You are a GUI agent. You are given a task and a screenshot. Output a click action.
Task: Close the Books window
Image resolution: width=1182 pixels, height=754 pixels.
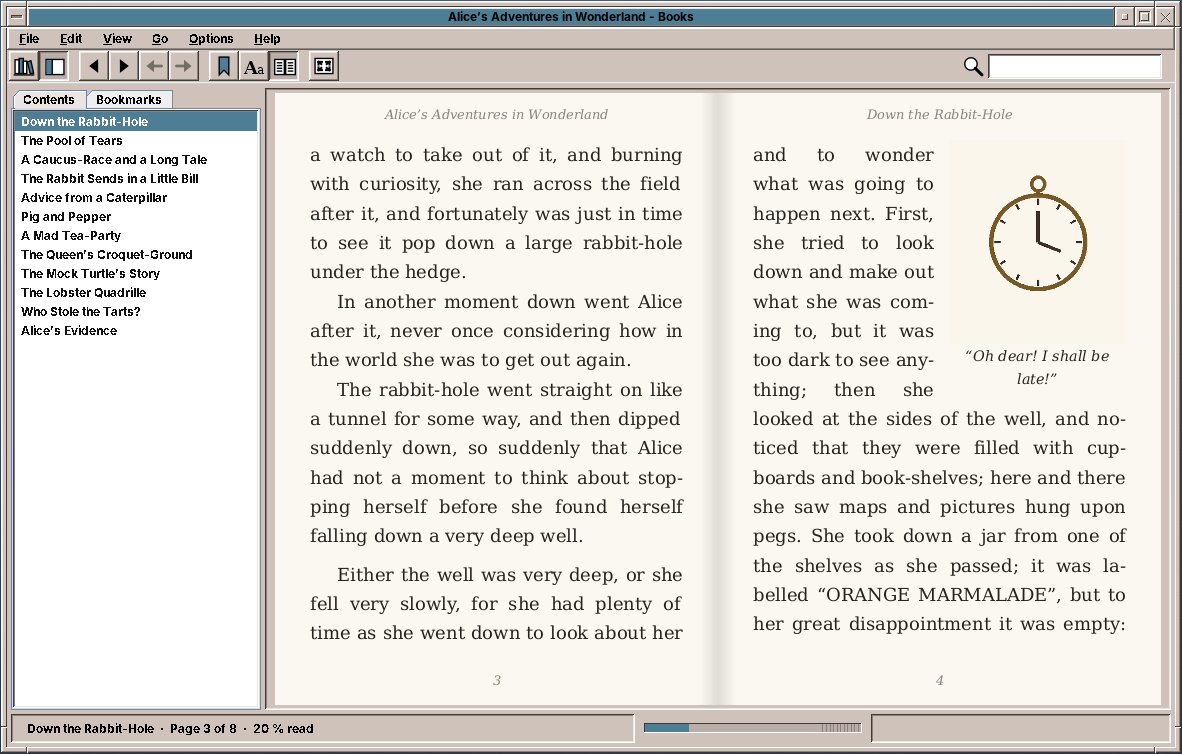(x=1164, y=16)
